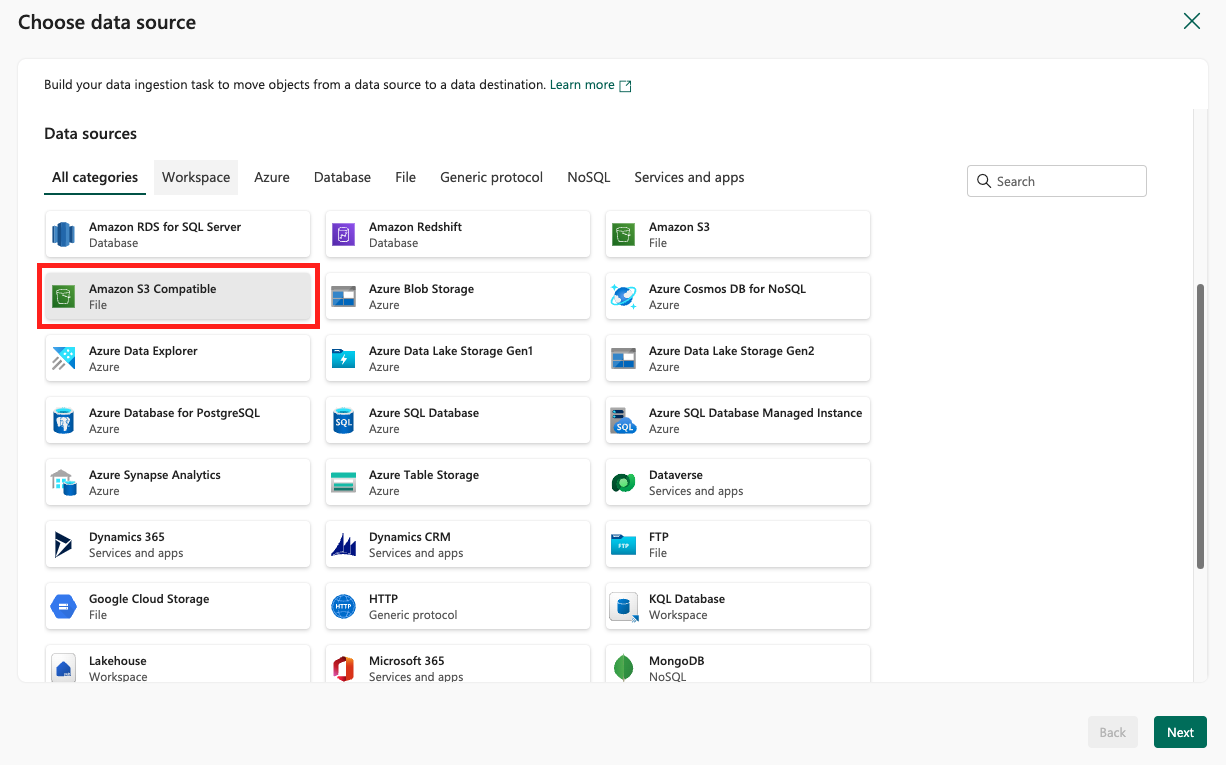Click the Back button
Image resolution: width=1226 pixels, height=765 pixels.
click(1113, 732)
